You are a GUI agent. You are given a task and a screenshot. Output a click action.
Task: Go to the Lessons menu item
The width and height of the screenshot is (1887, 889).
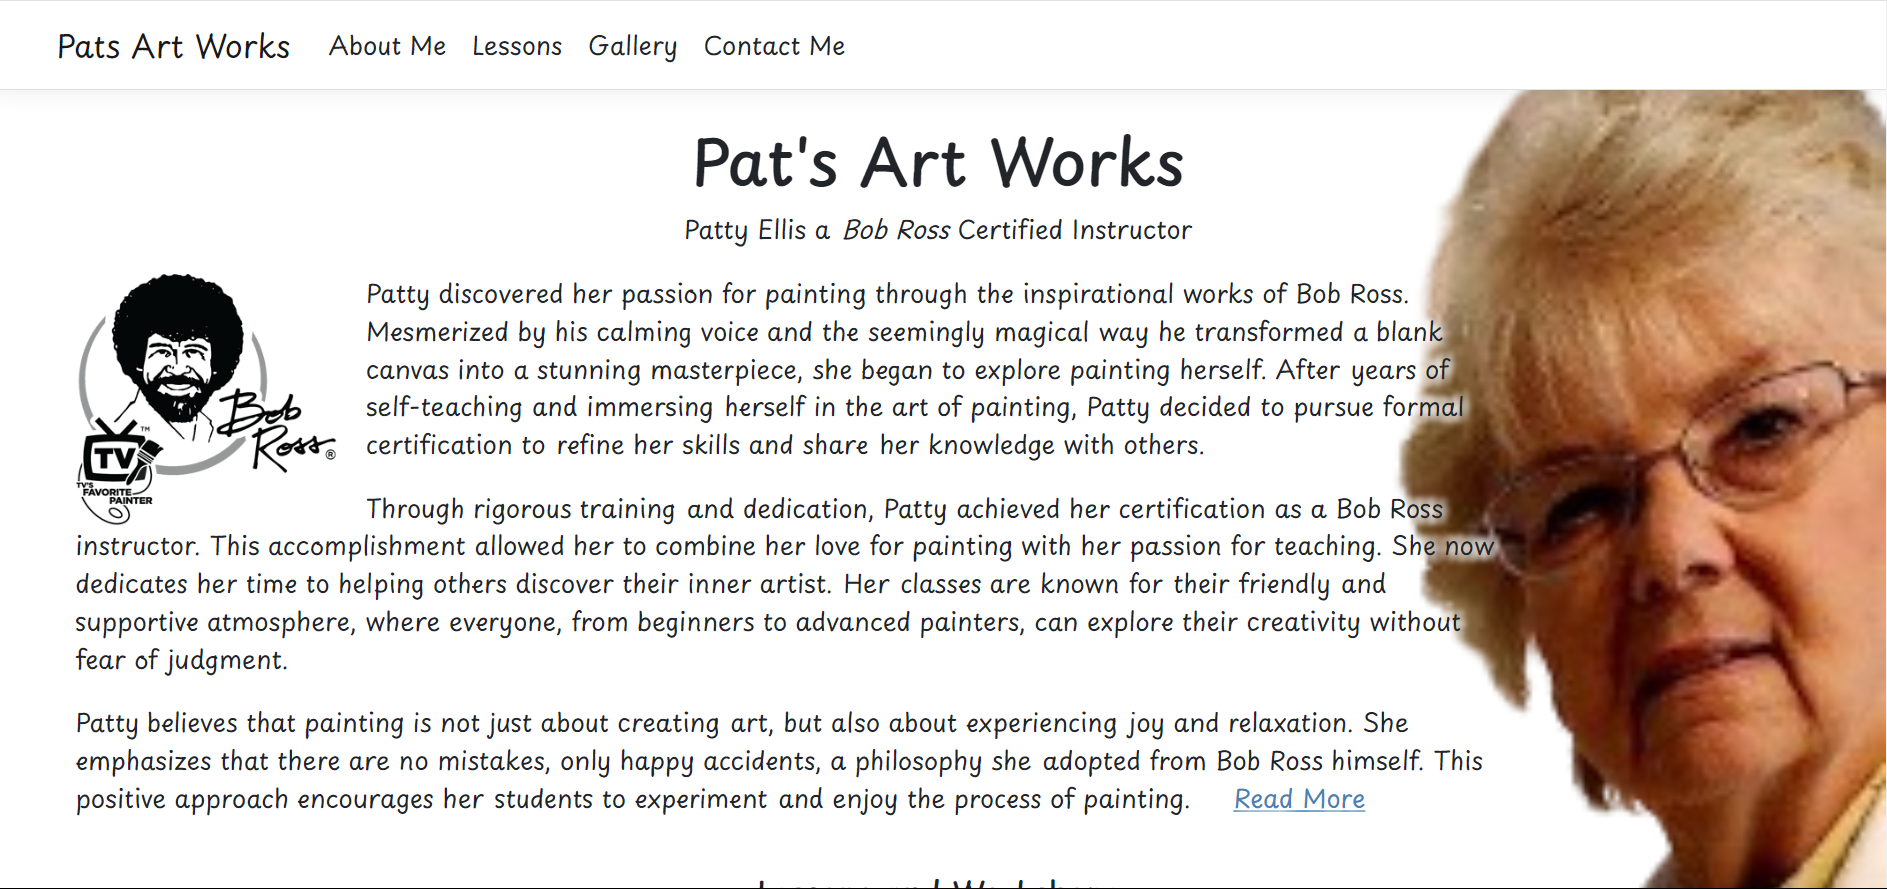[x=517, y=46]
